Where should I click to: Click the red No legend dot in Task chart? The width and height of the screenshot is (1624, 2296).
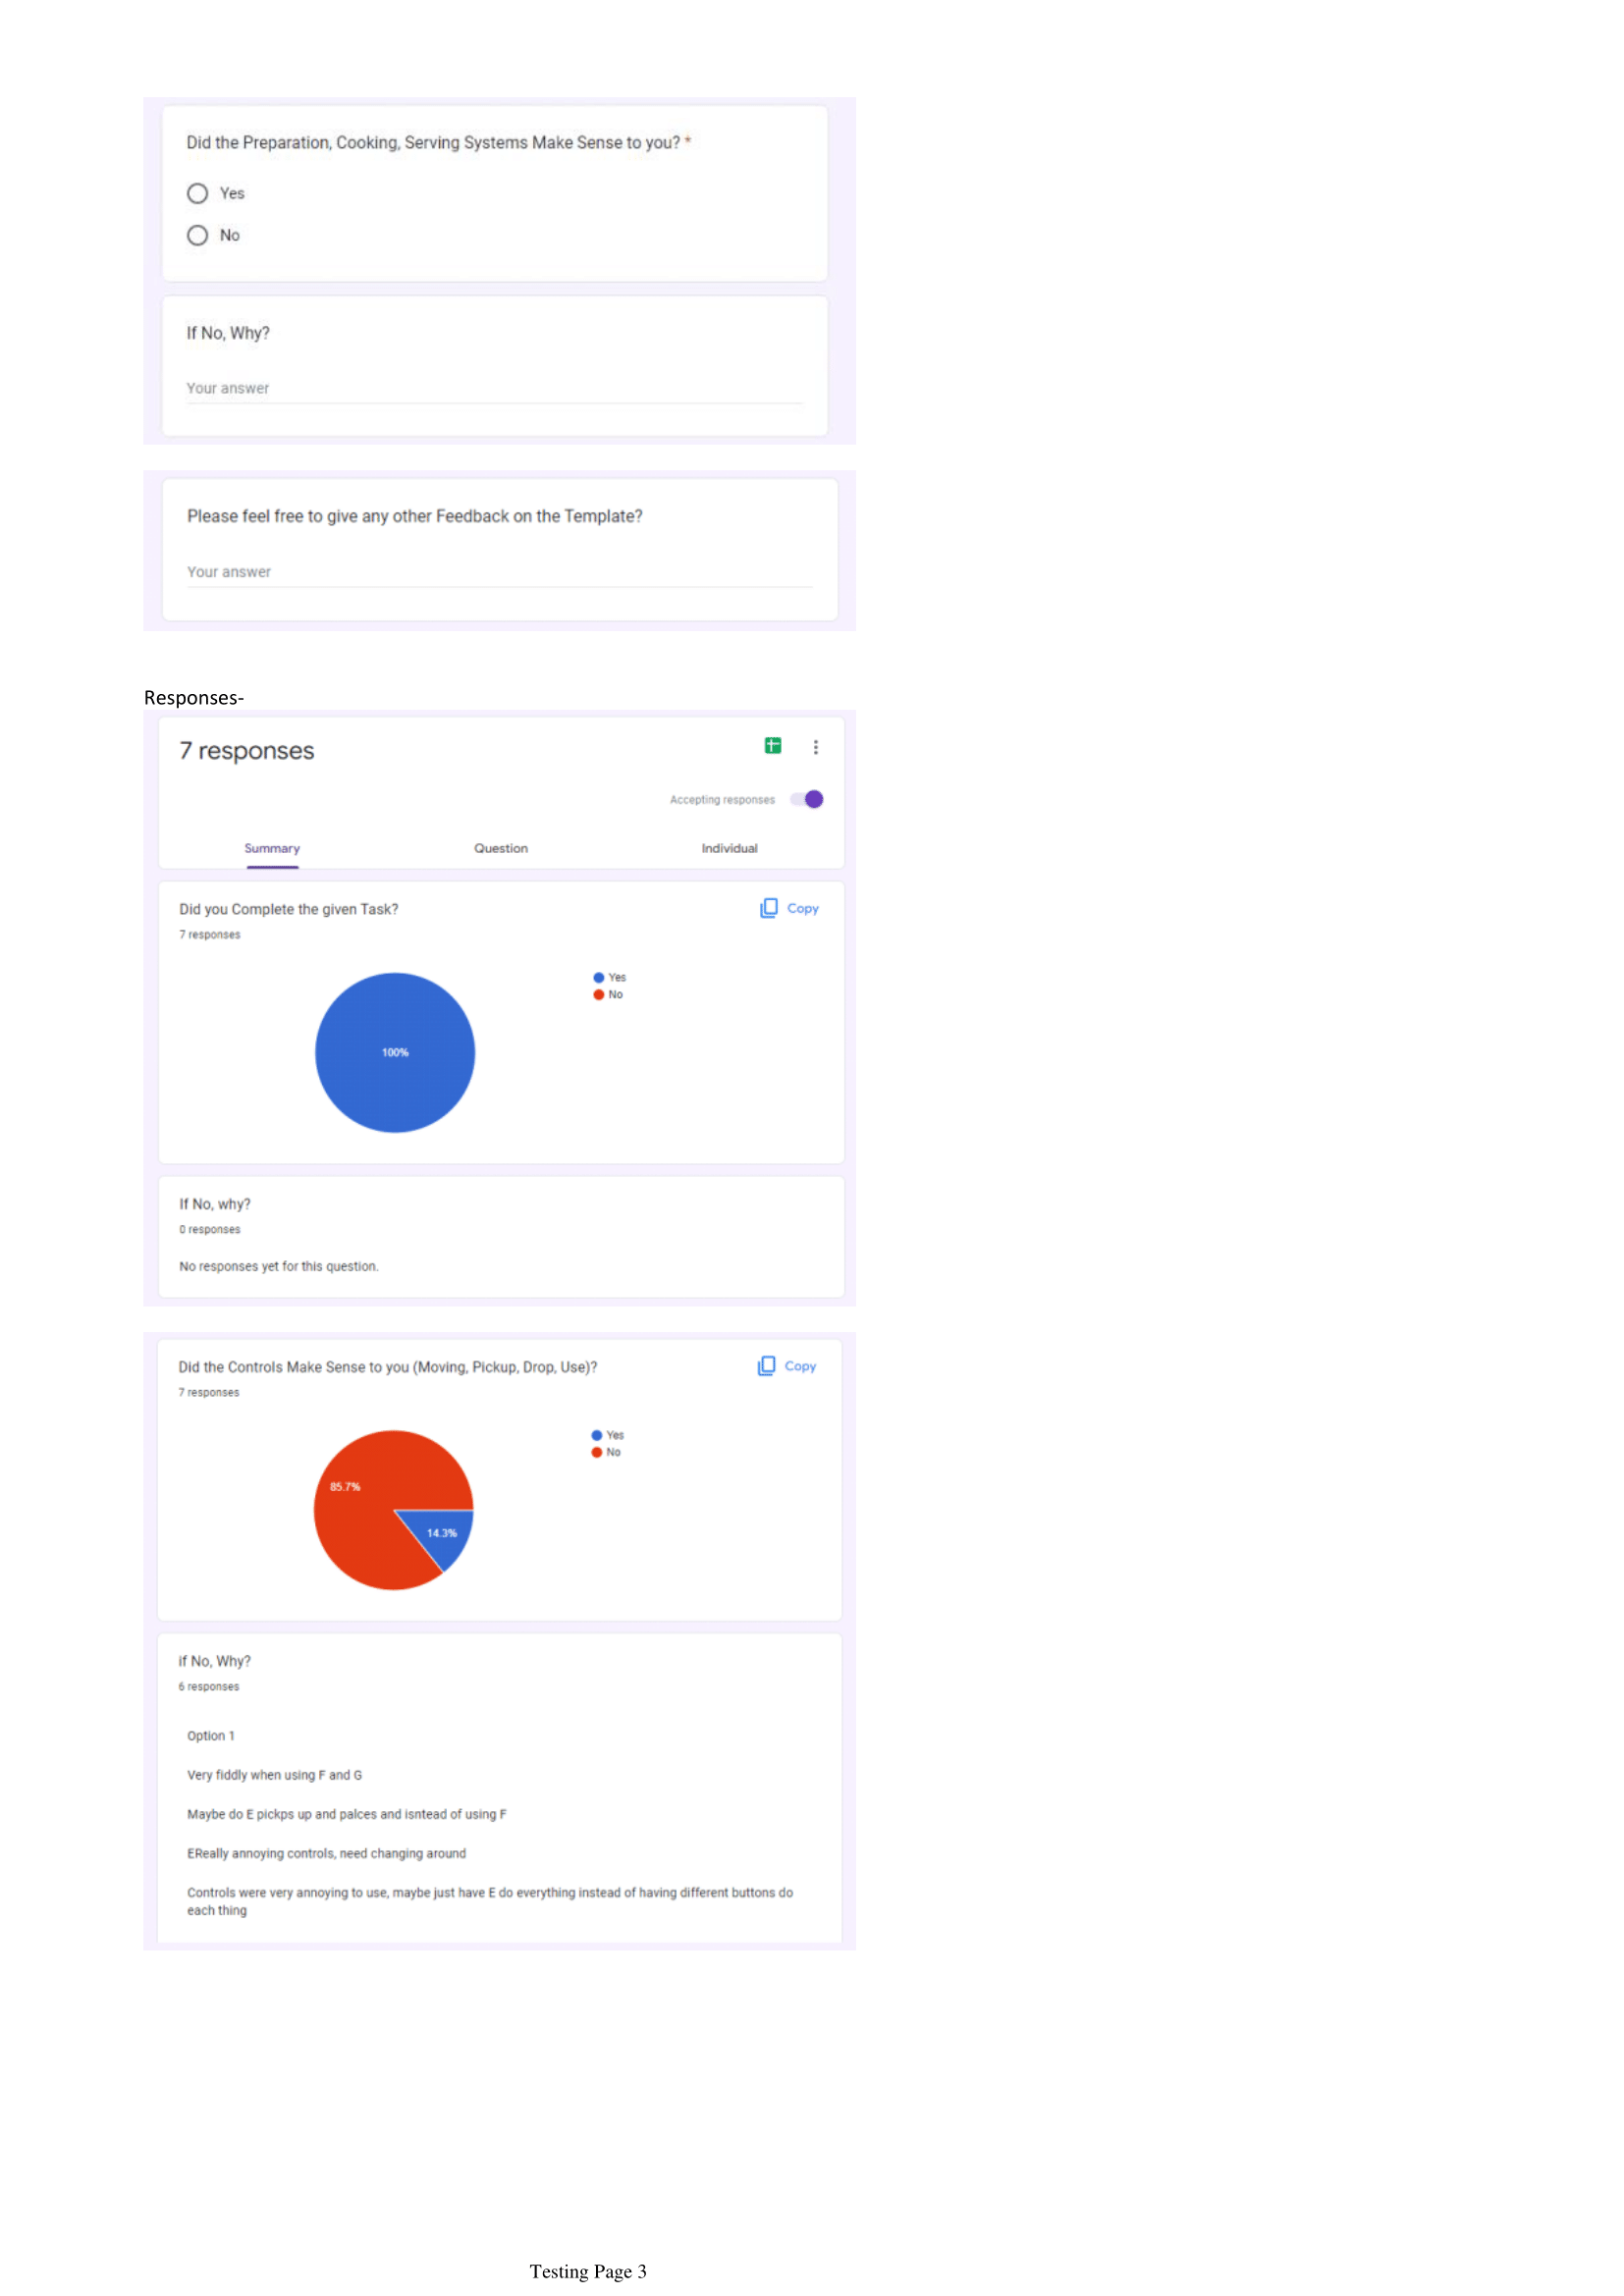(598, 995)
